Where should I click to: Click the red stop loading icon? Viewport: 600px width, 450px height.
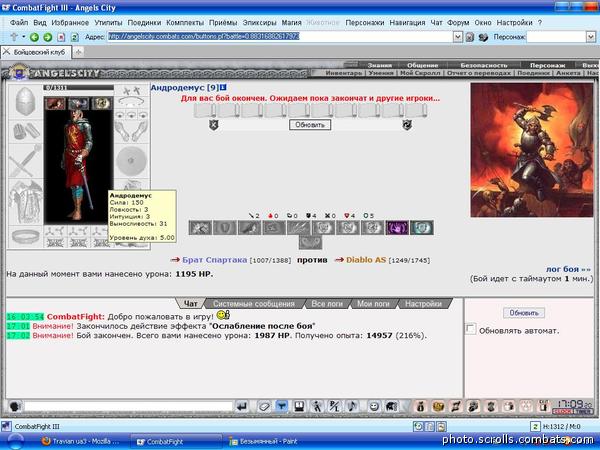(61, 37)
